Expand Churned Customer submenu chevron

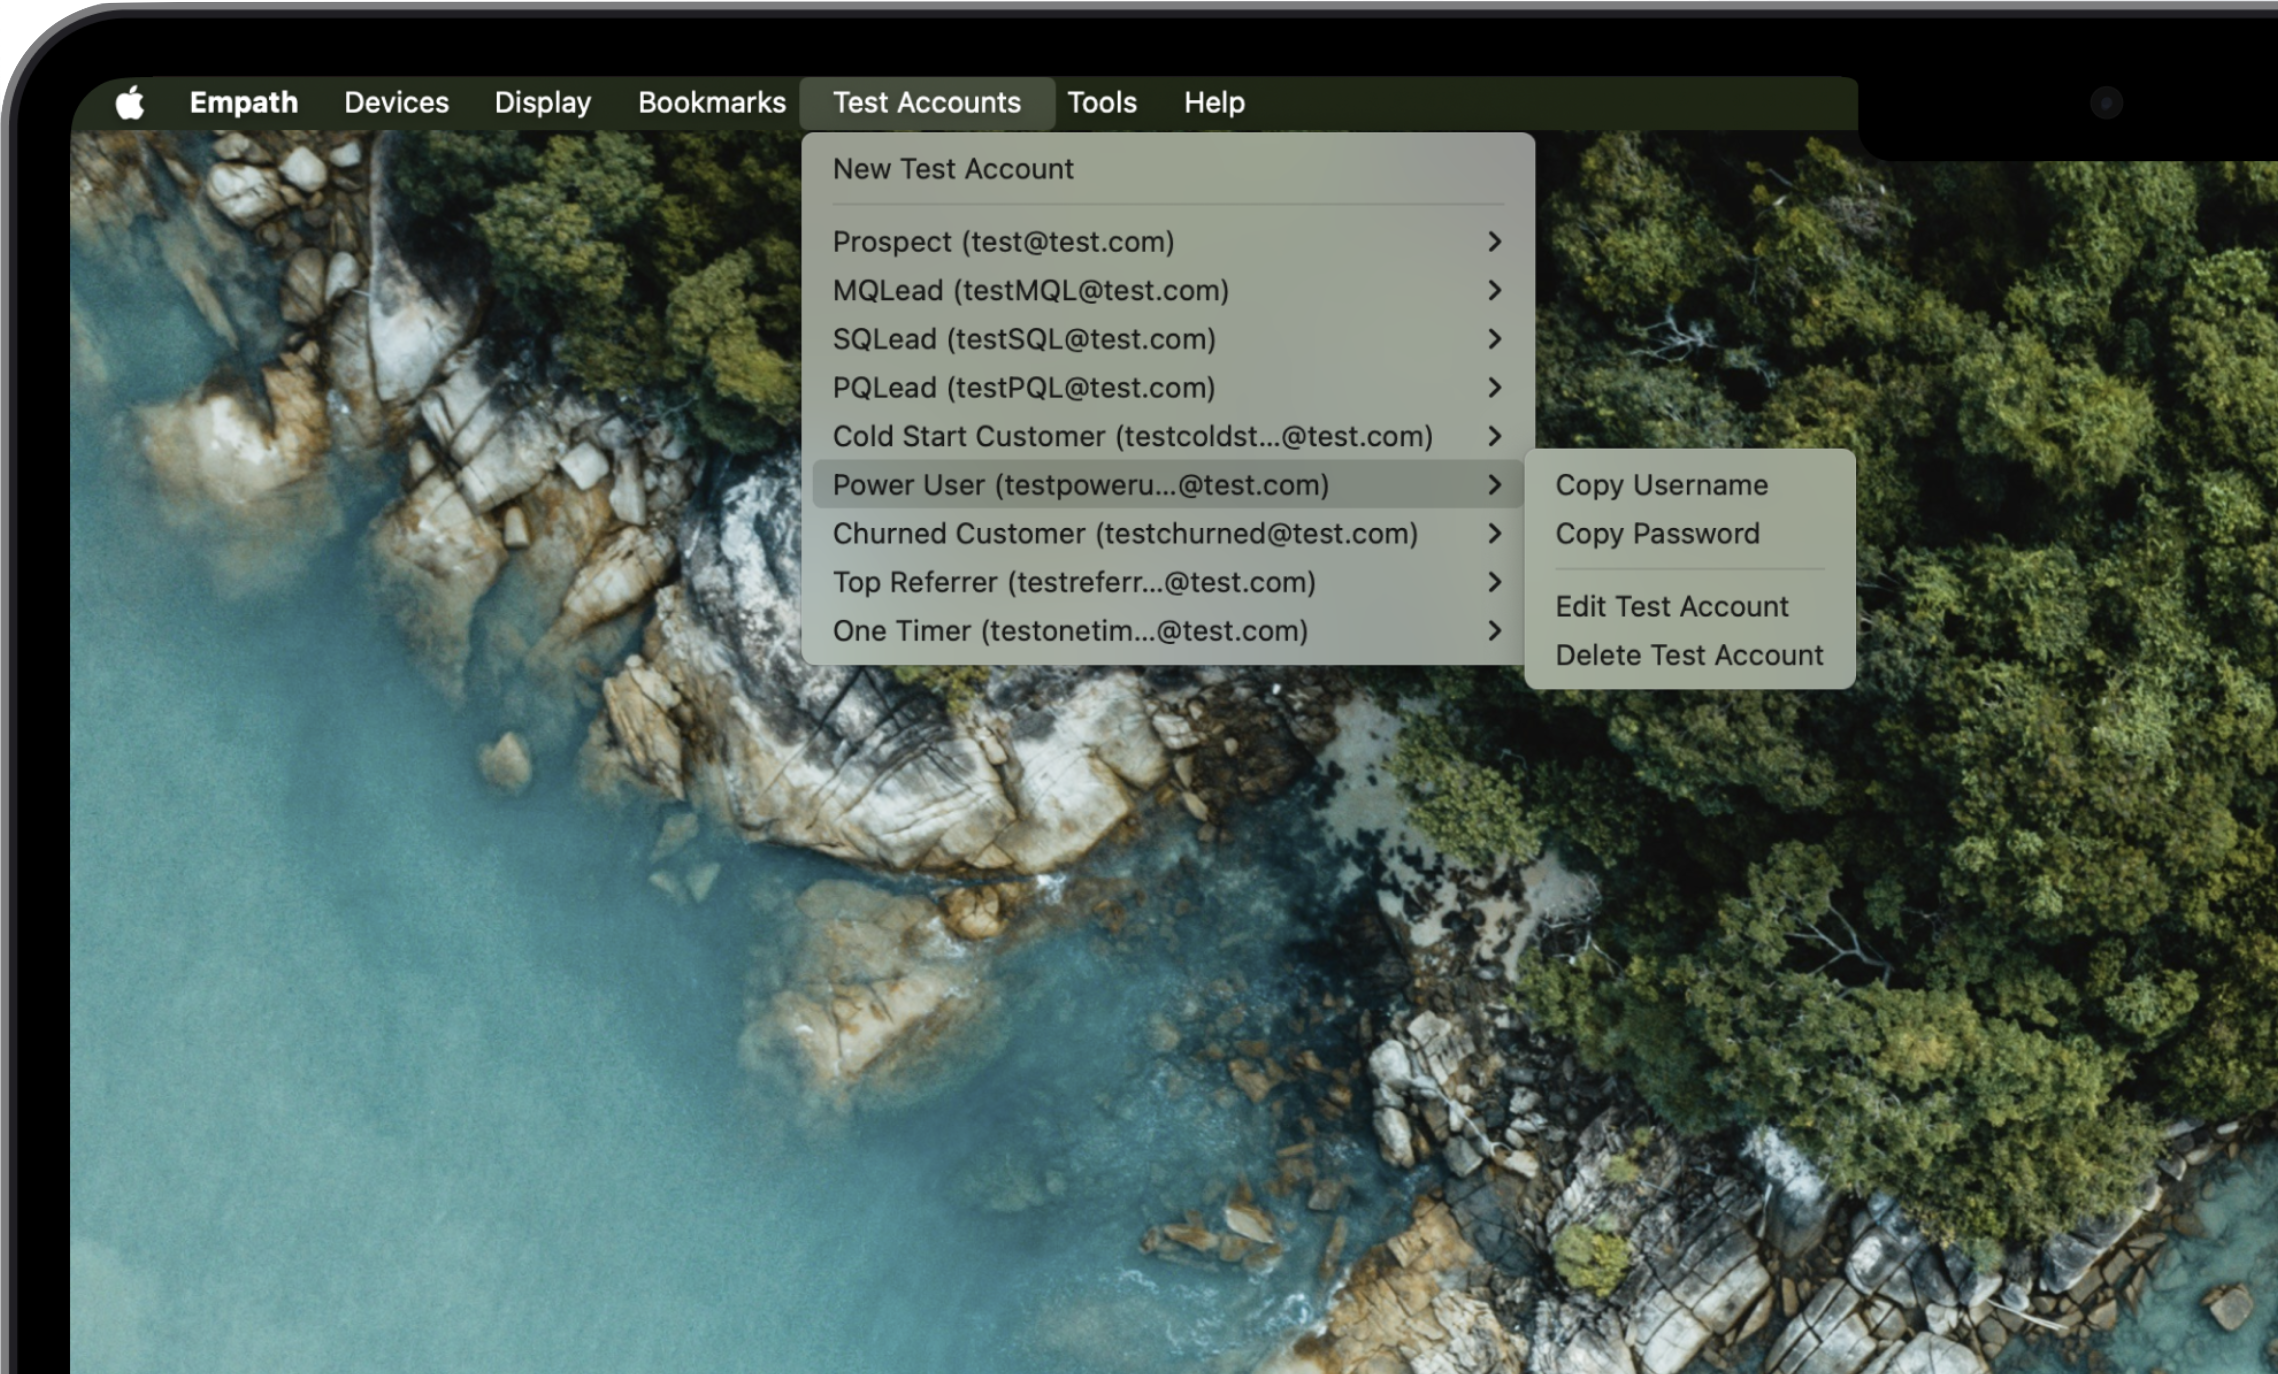click(x=1494, y=534)
